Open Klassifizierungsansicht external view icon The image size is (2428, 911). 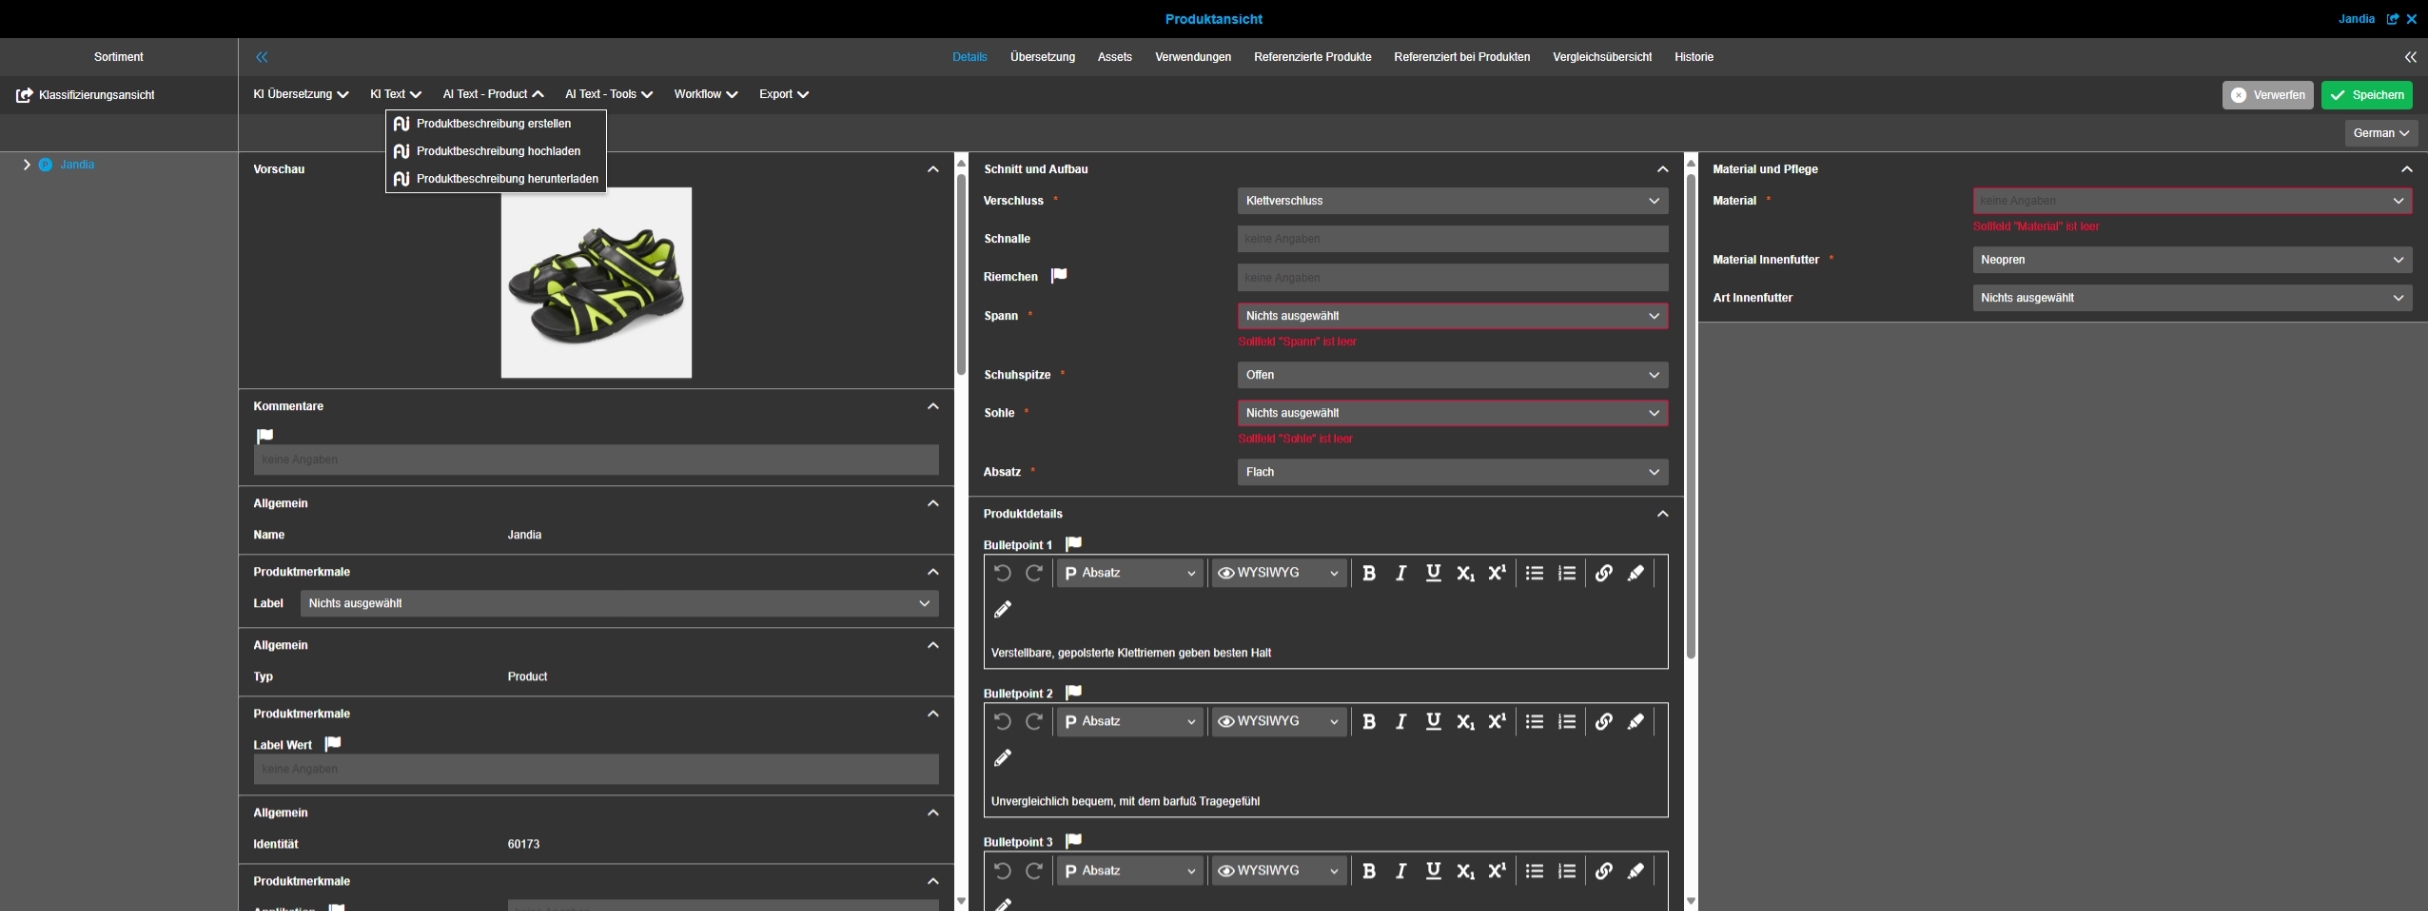click(x=24, y=95)
